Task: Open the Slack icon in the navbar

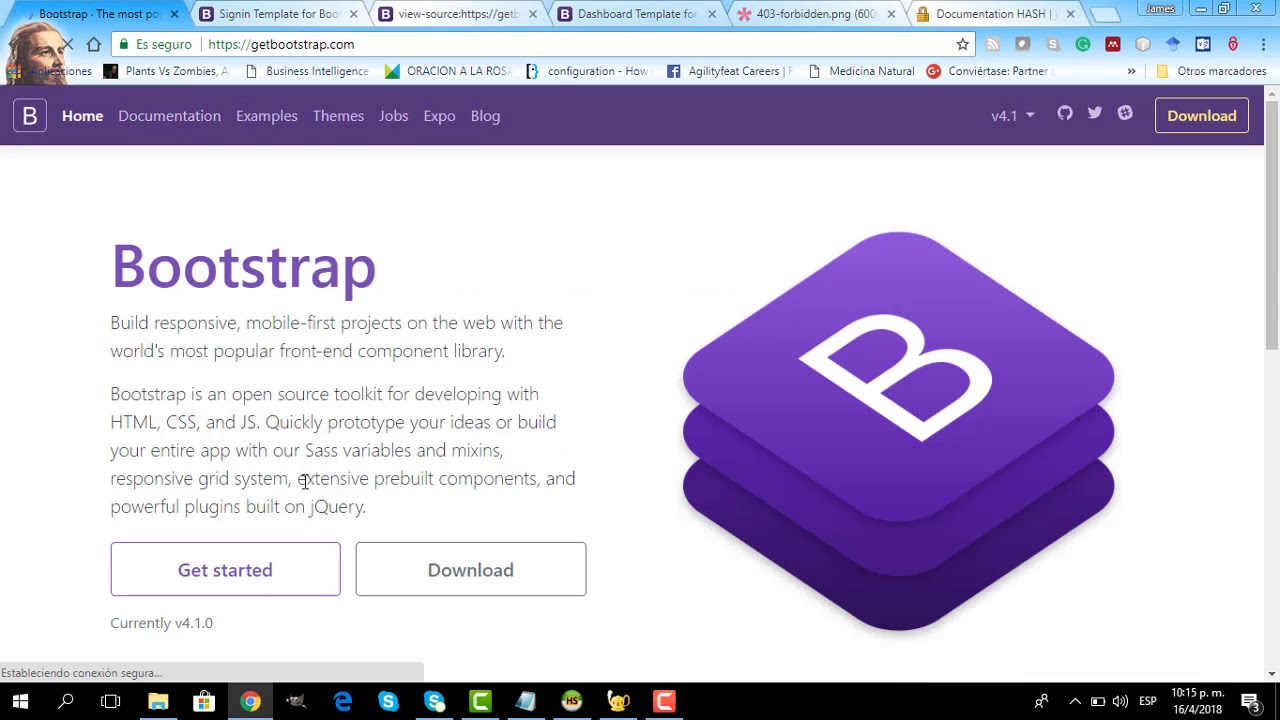Action: click(x=1125, y=114)
